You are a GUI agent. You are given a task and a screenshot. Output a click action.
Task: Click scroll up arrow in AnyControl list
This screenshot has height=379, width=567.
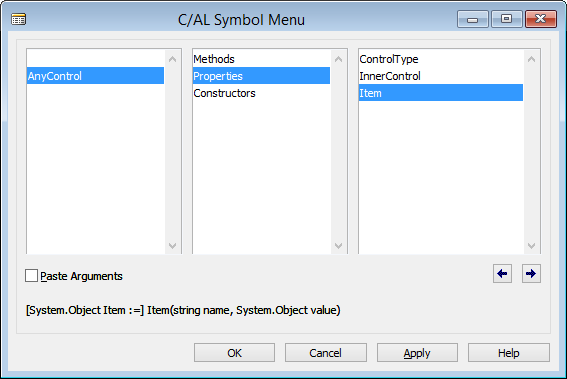172,59
